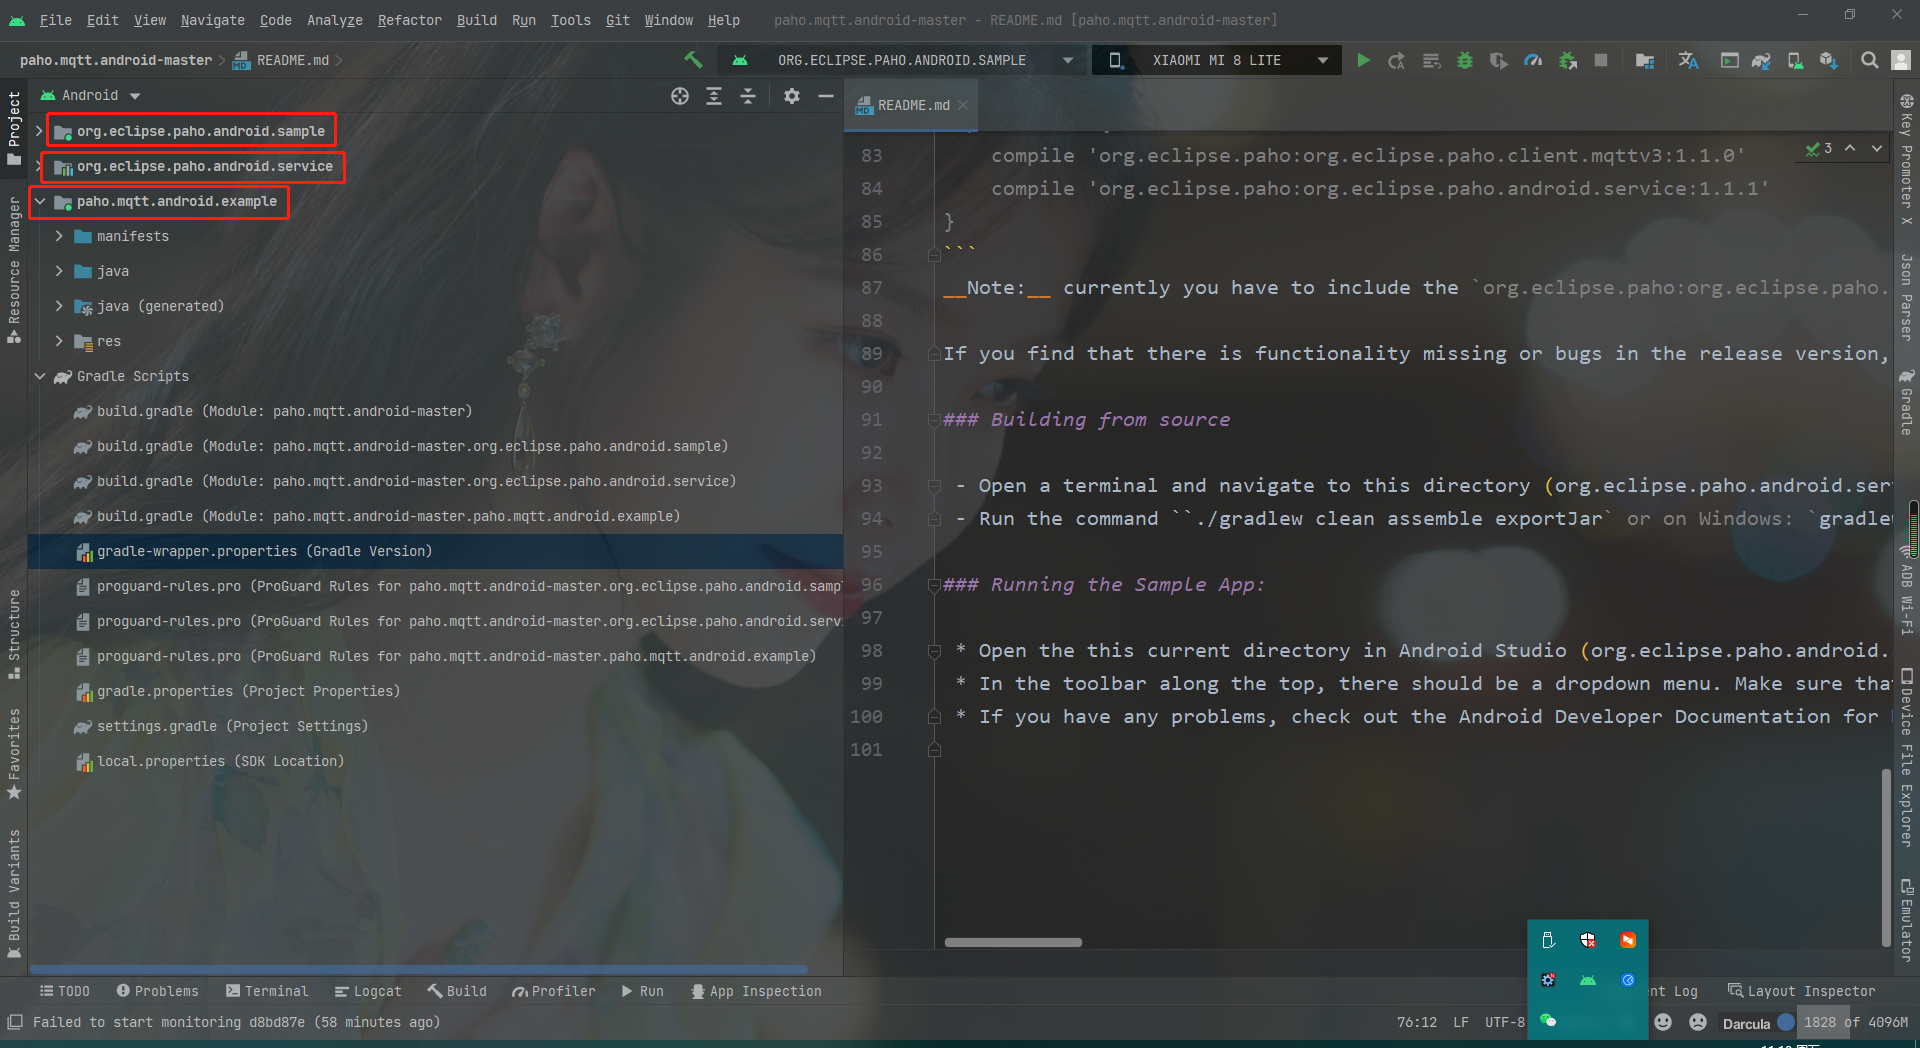Expand org.eclipse.paho.android.service module
Screen dimensions: 1920x1048
click(39, 166)
